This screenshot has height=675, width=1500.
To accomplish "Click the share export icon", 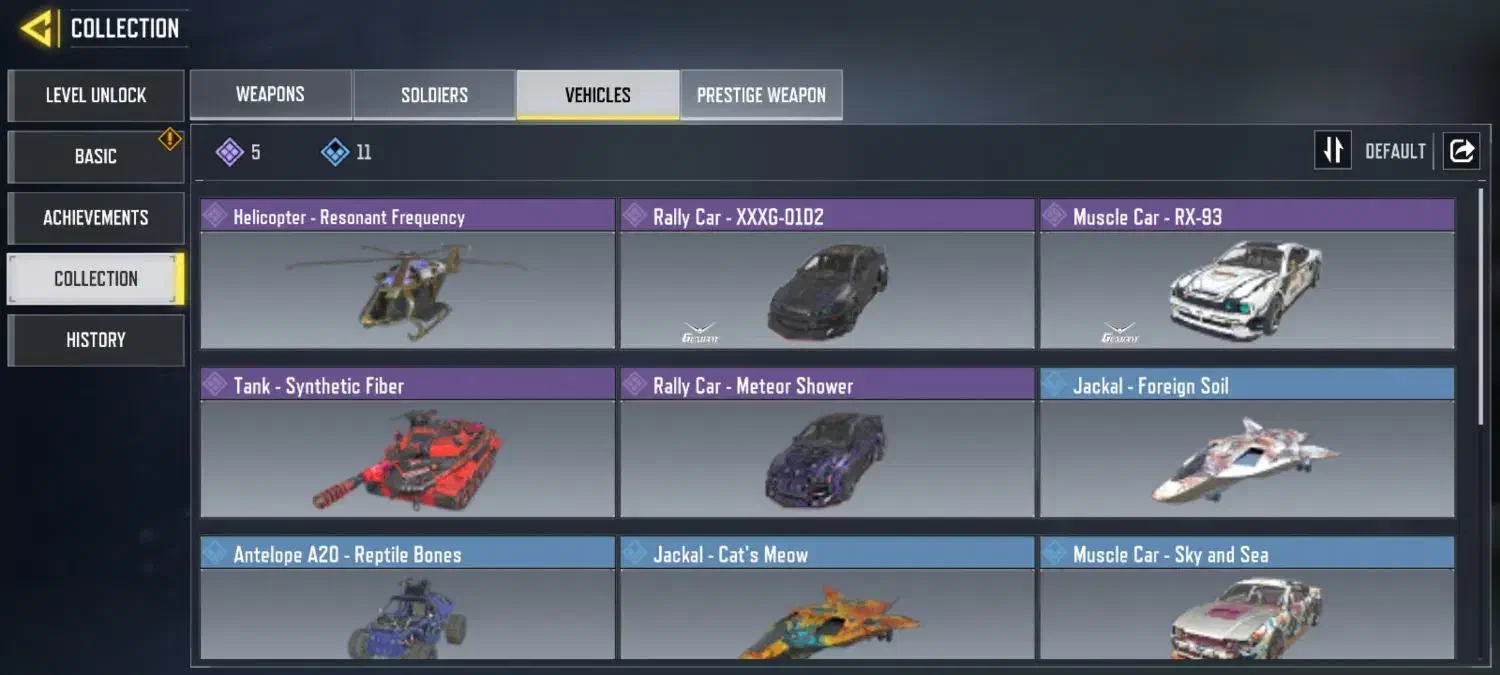I will coord(1461,151).
